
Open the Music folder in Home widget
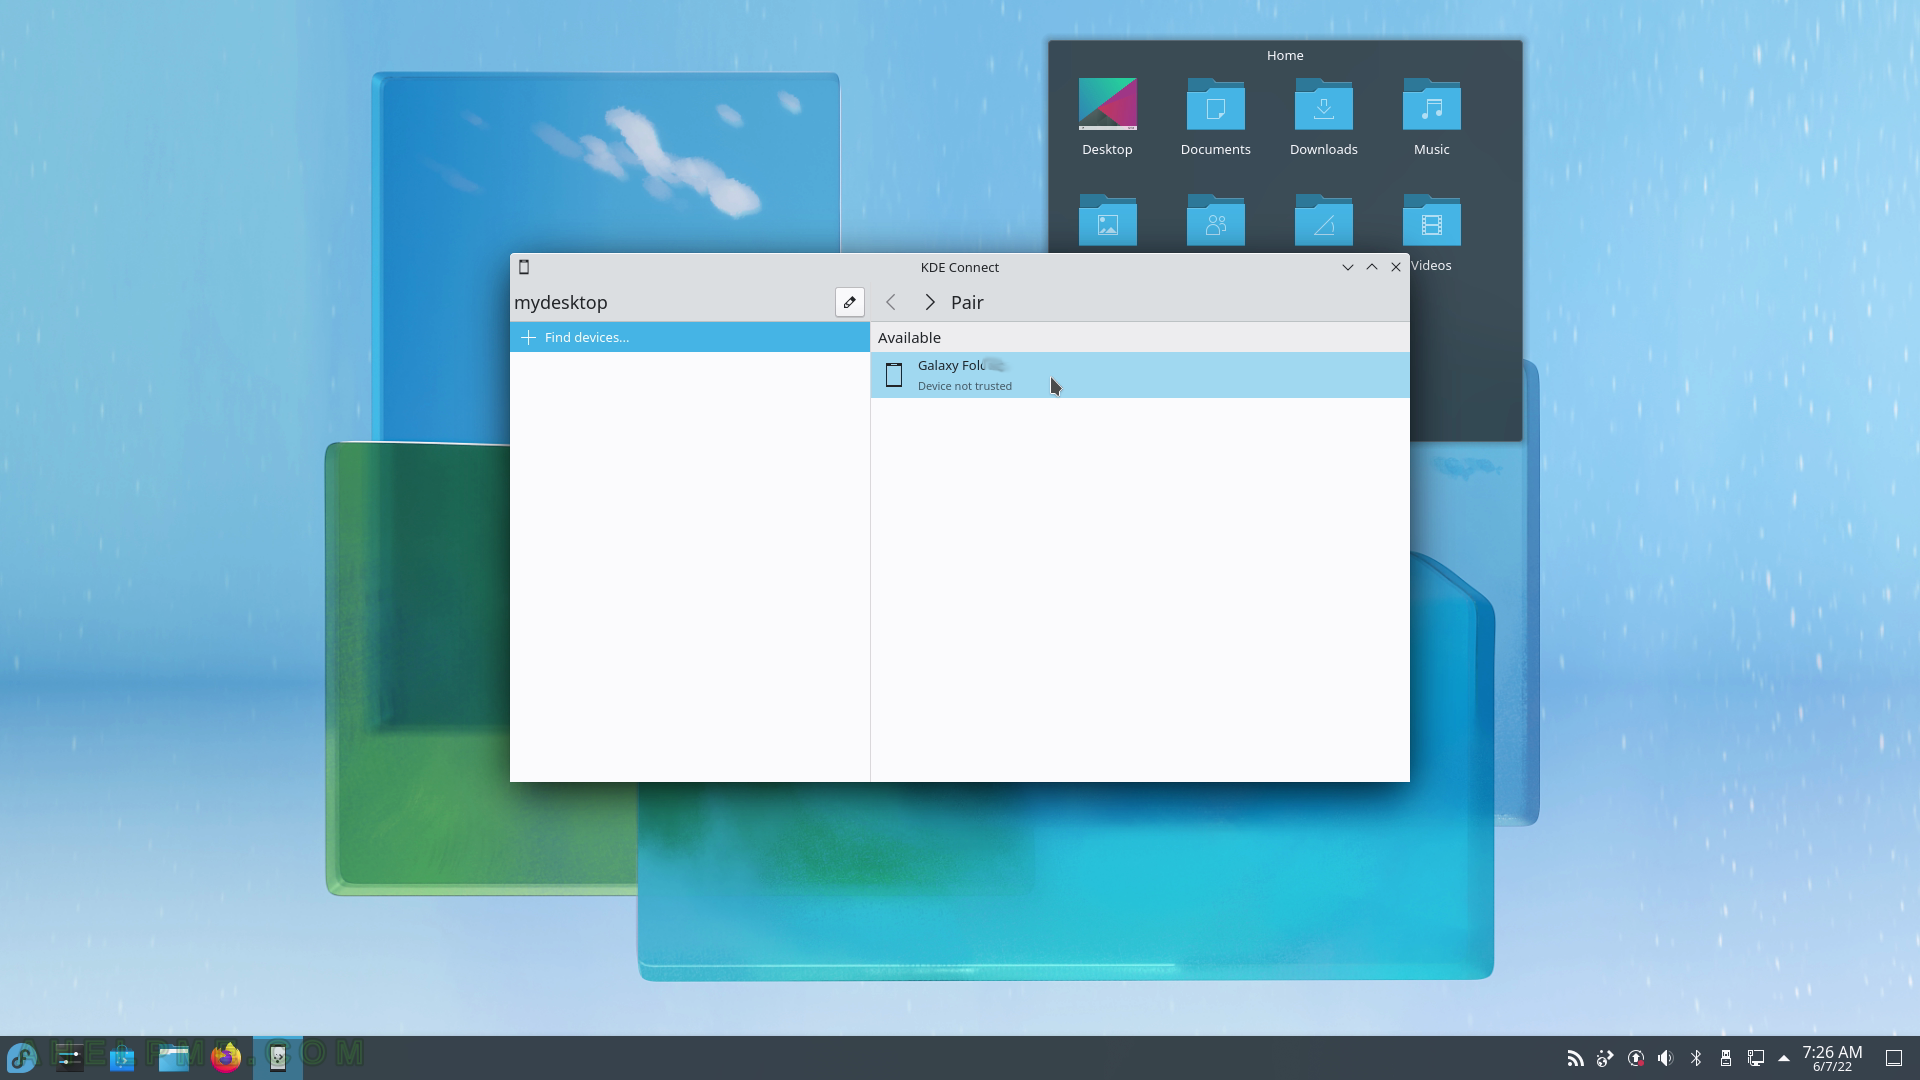(x=1431, y=117)
